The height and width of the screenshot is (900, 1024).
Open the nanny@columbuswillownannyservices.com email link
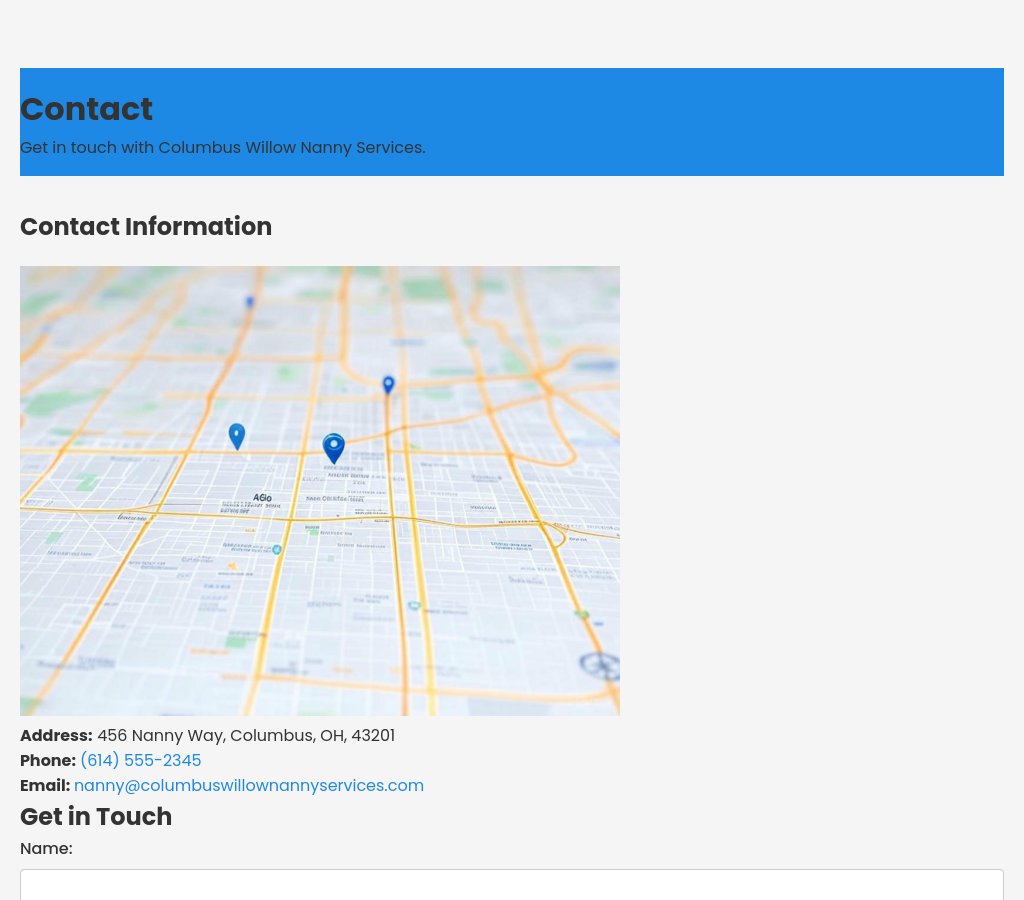249,786
